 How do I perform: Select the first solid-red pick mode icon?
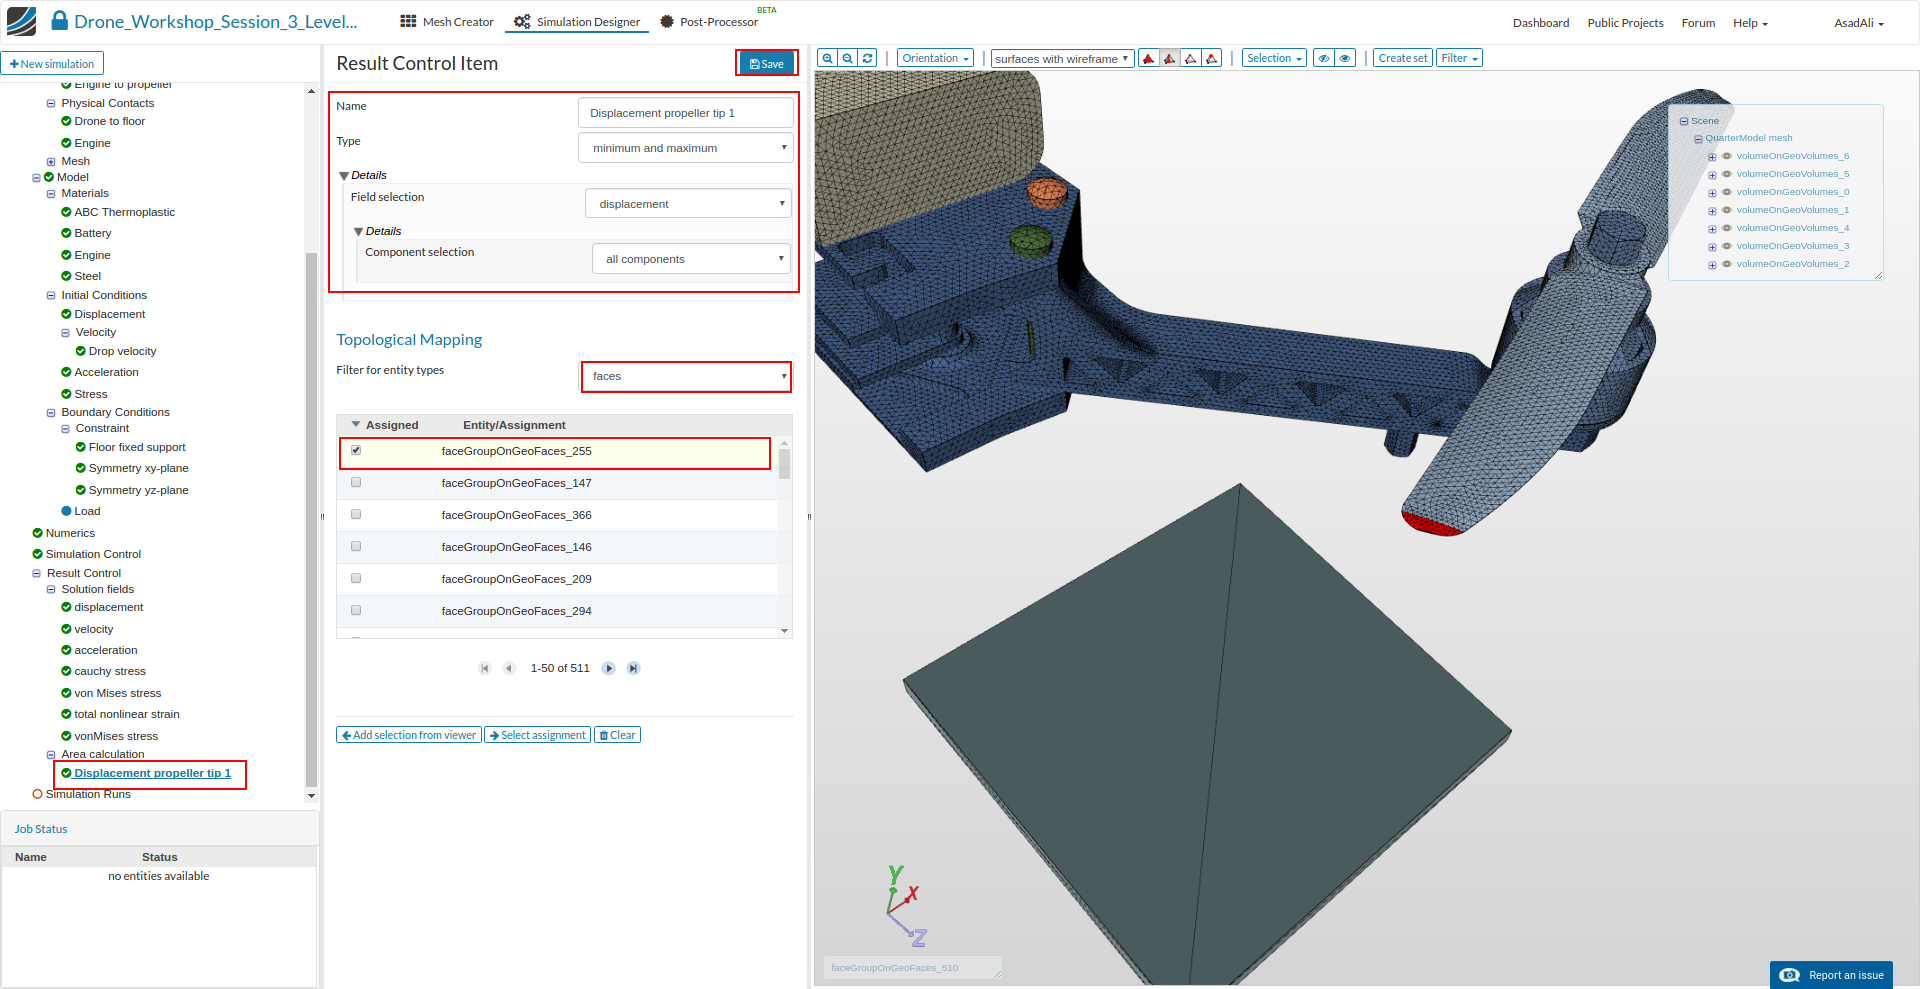[x=1149, y=58]
